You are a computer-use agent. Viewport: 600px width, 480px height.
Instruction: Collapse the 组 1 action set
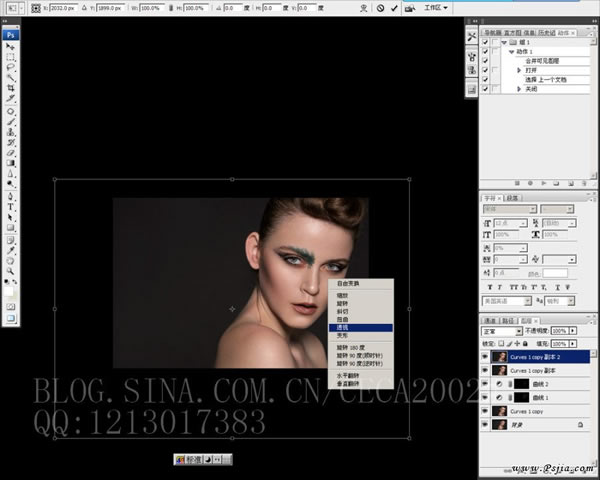[x=504, y=42]
